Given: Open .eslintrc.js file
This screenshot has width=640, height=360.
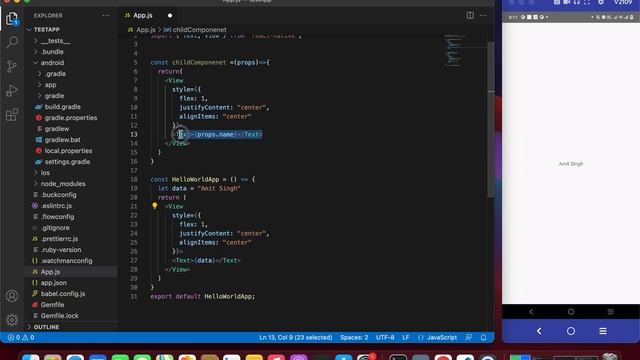Looking at the screenshot, I should pyautogui.click(x=56, y=206).
